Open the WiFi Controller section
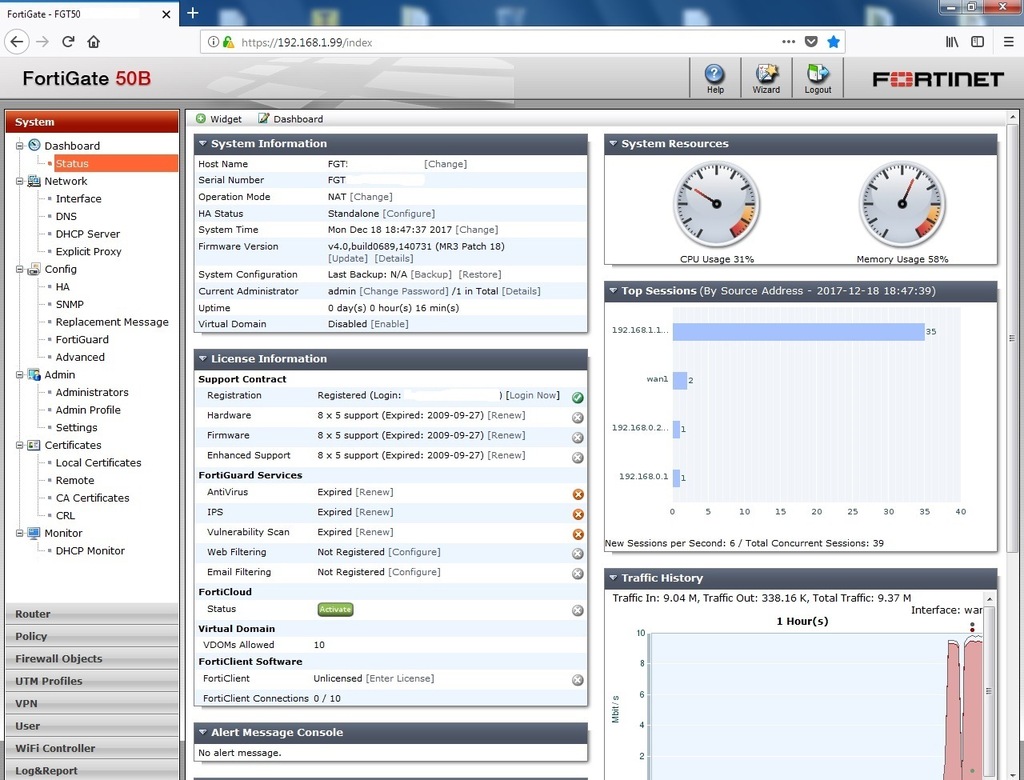The image size is (1024, 780). click(x=91, y=748)
